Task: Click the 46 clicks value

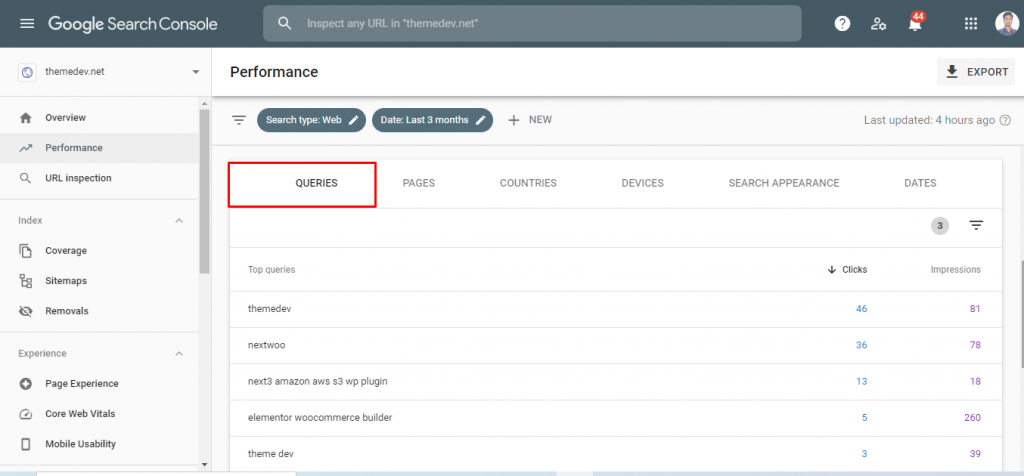Action: (x=861, y=309)
